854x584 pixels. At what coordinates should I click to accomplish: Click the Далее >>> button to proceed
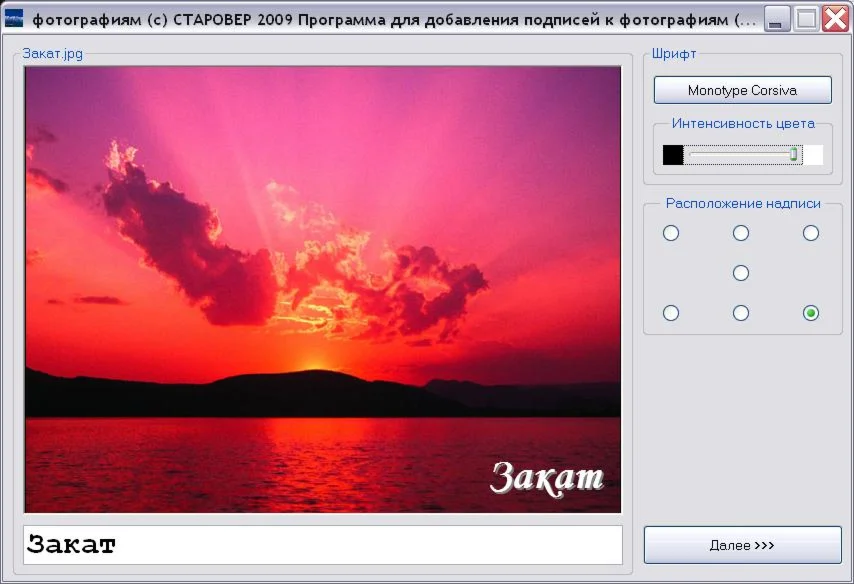tap(742, 545)
